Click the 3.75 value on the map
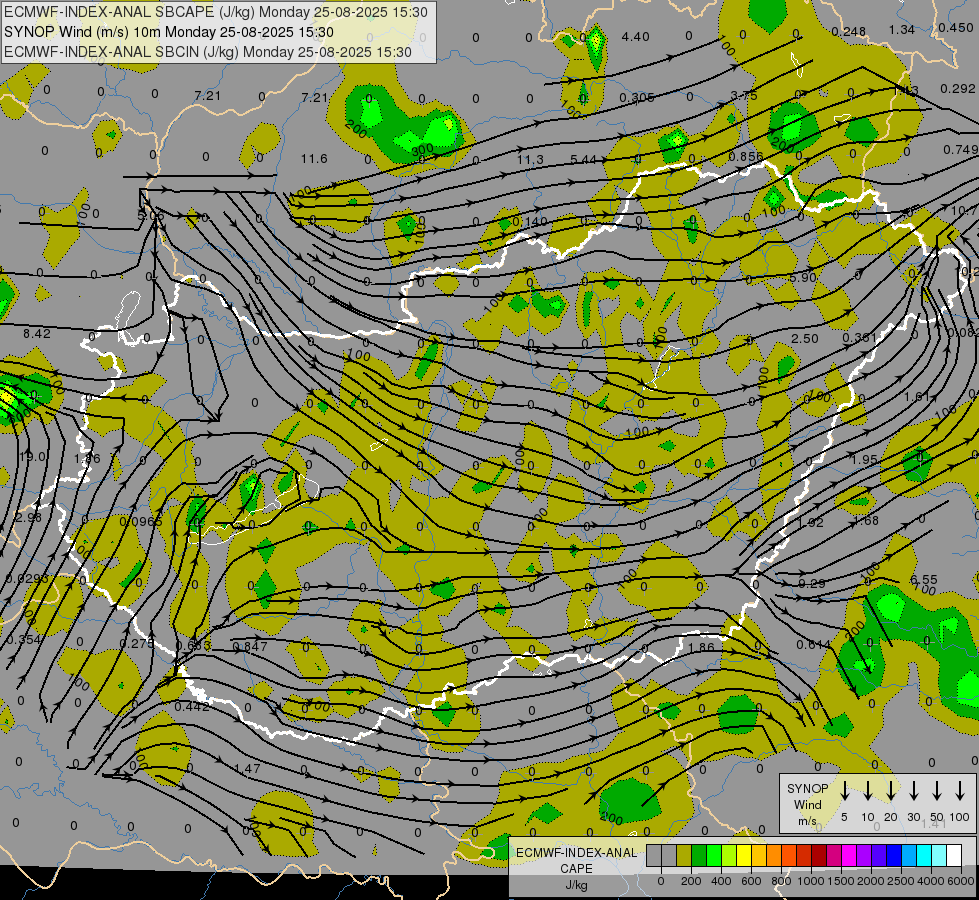 pos(744,96)
